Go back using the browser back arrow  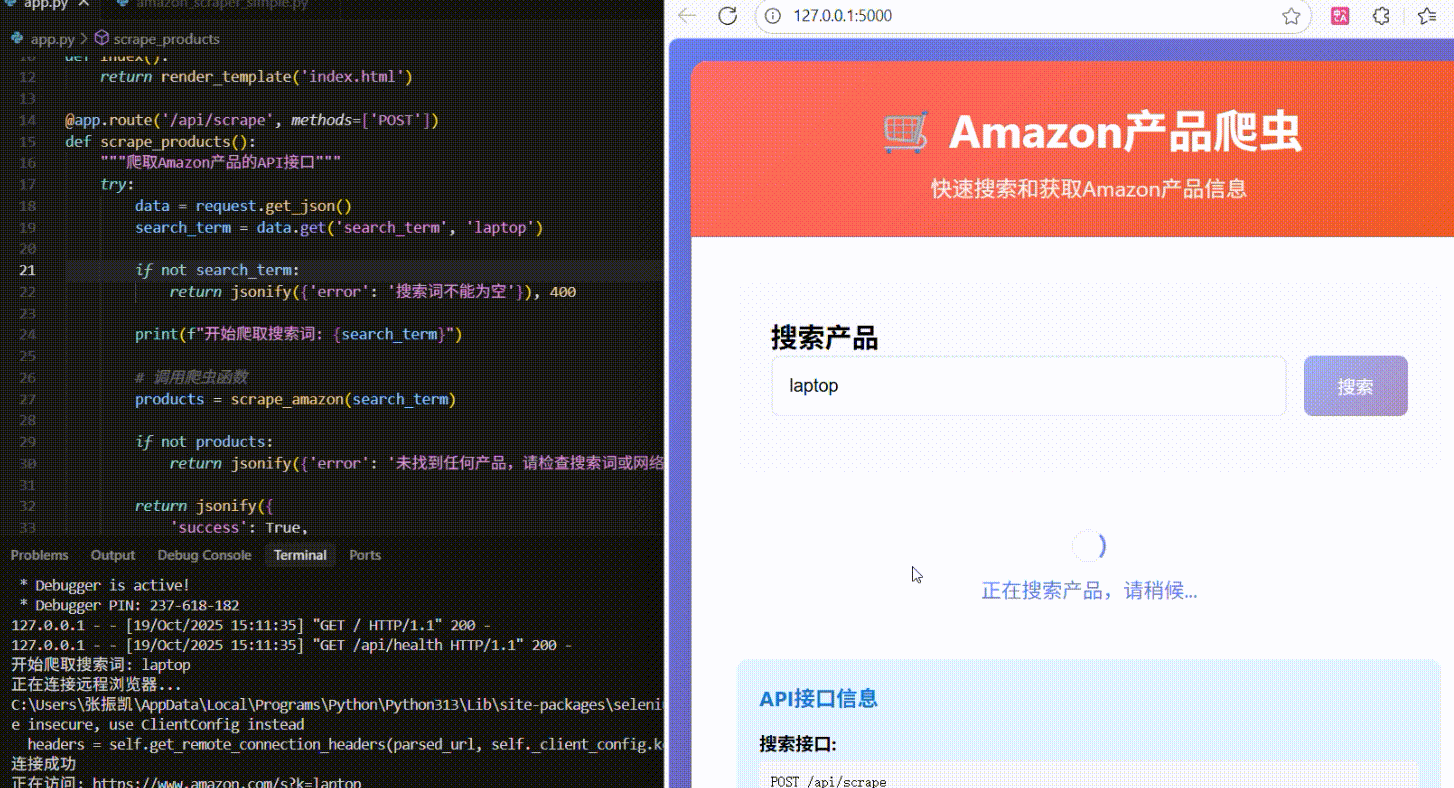[x=687, y=16]
